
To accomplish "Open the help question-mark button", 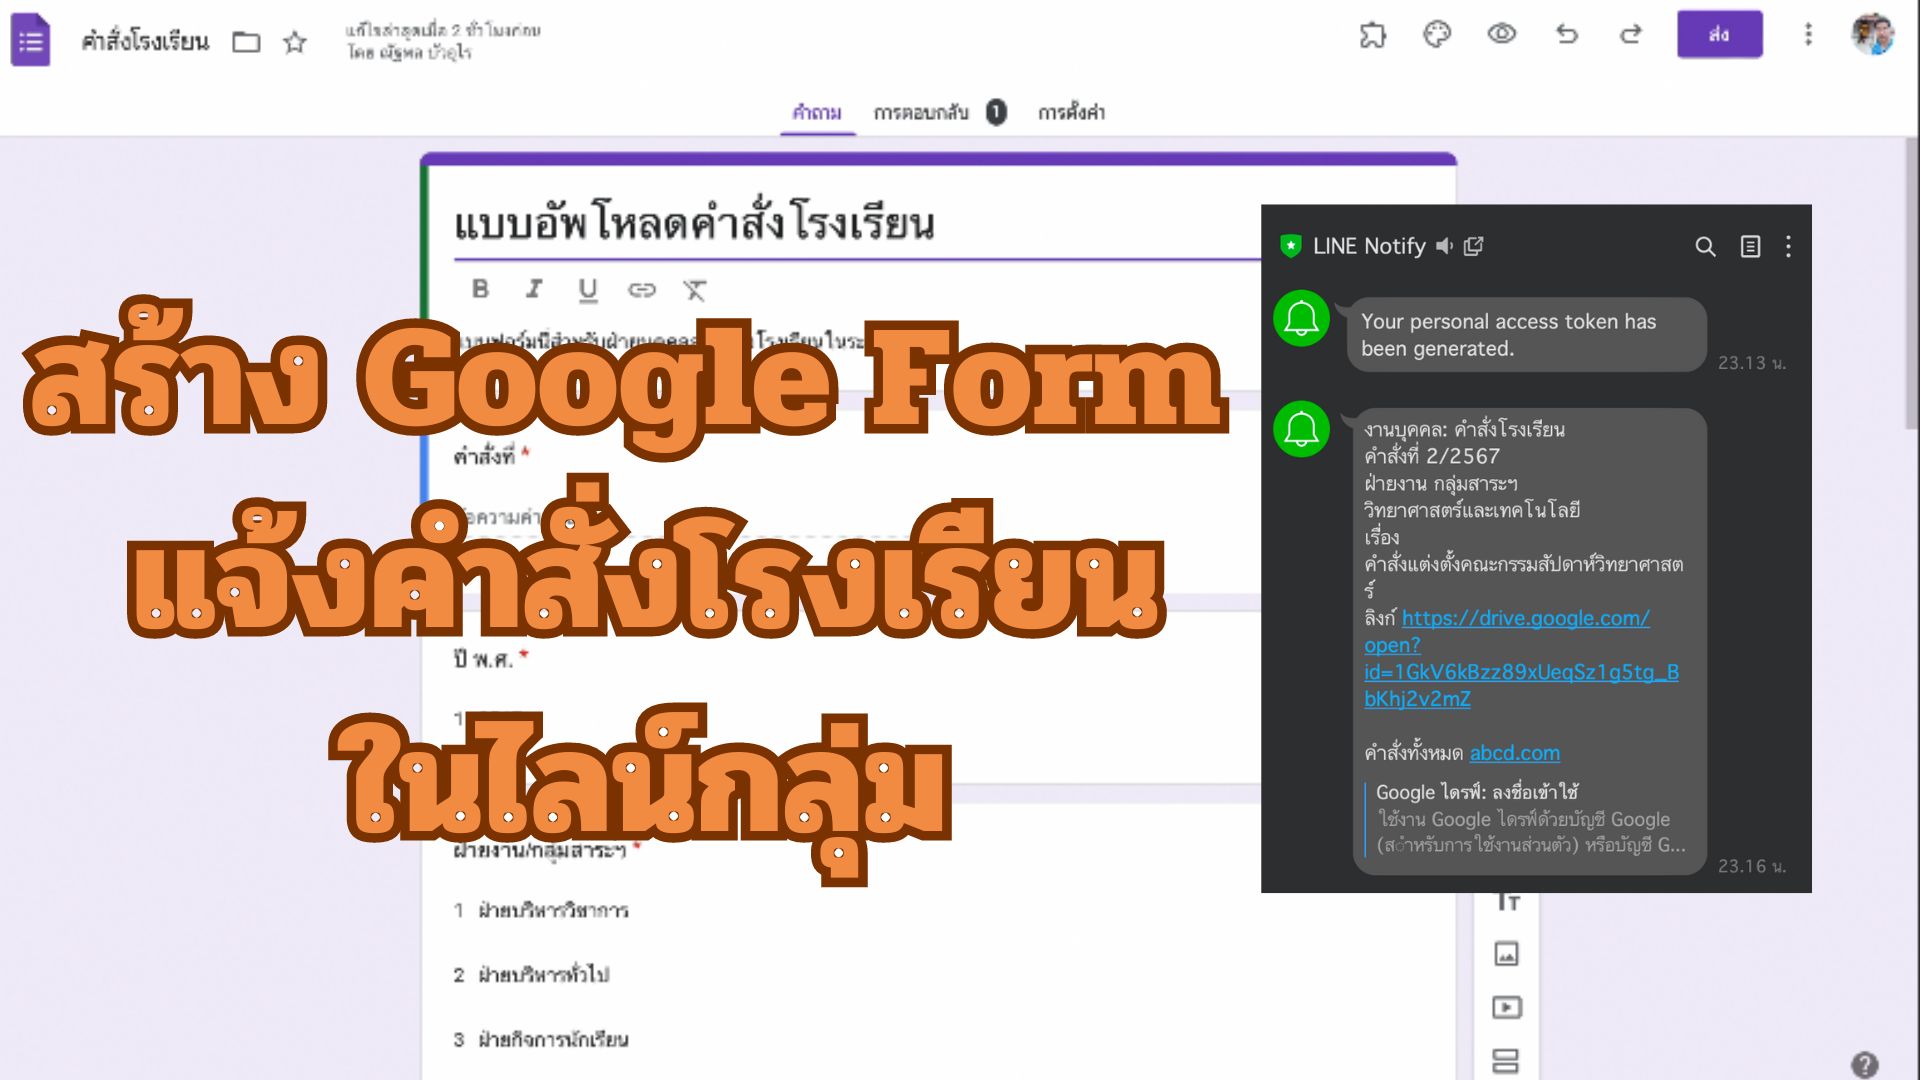I will point(1864,1064).
